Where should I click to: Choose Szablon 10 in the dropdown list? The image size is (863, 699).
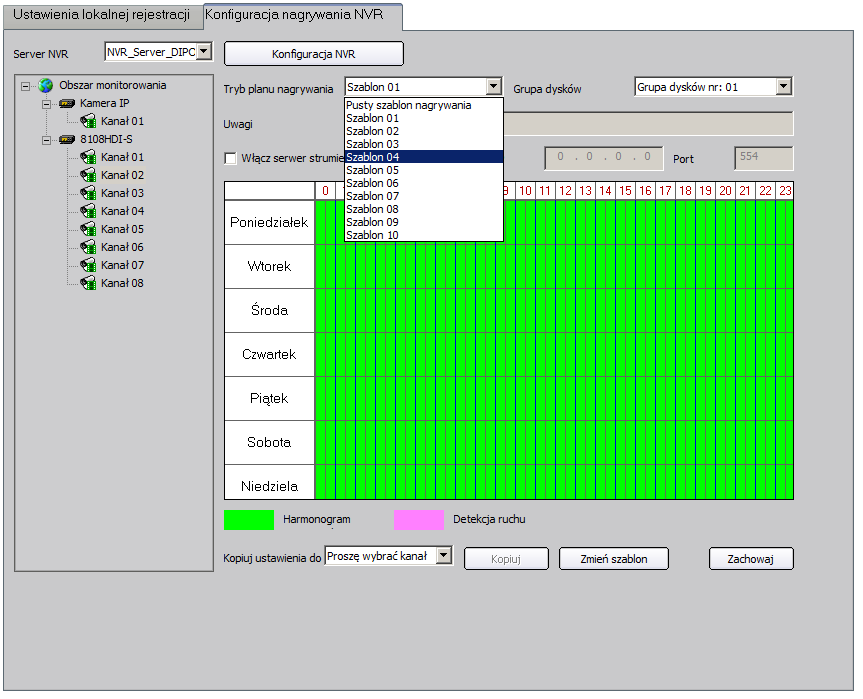pyautogui.click(x=424, y=236)
